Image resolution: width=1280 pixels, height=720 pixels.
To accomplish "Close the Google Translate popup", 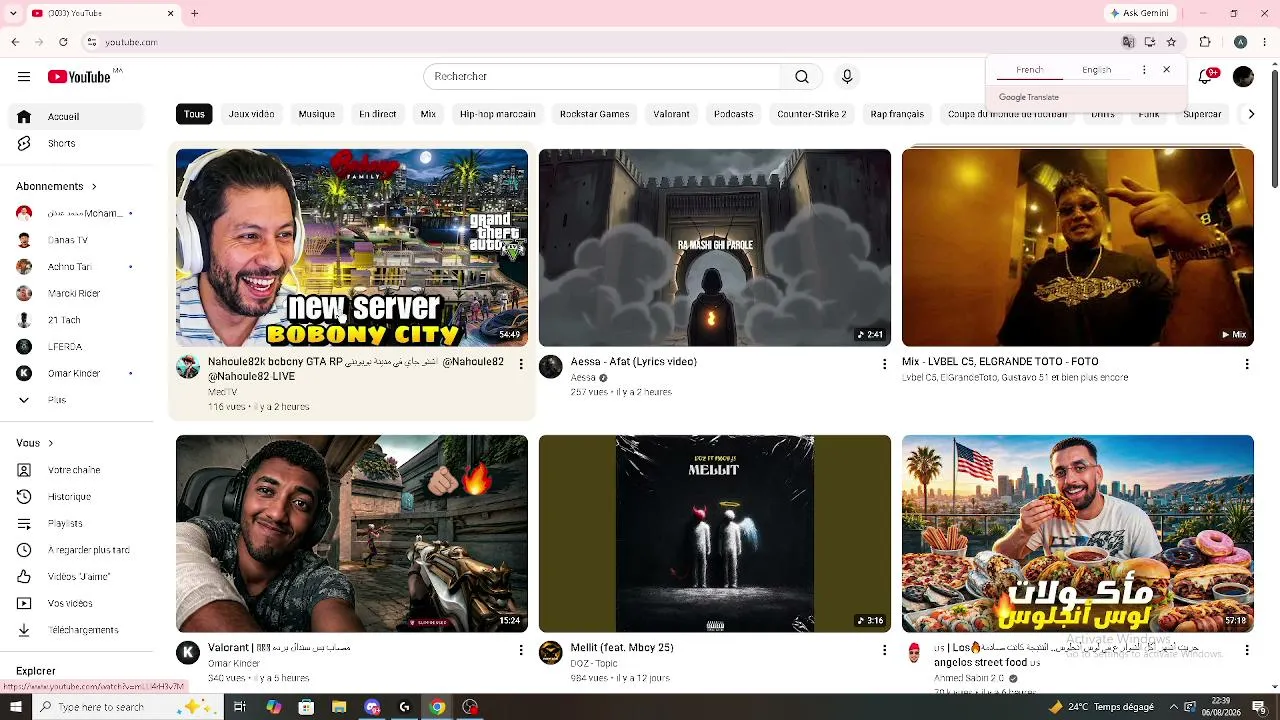I will pyautogui.click(x=1166, y=70).
